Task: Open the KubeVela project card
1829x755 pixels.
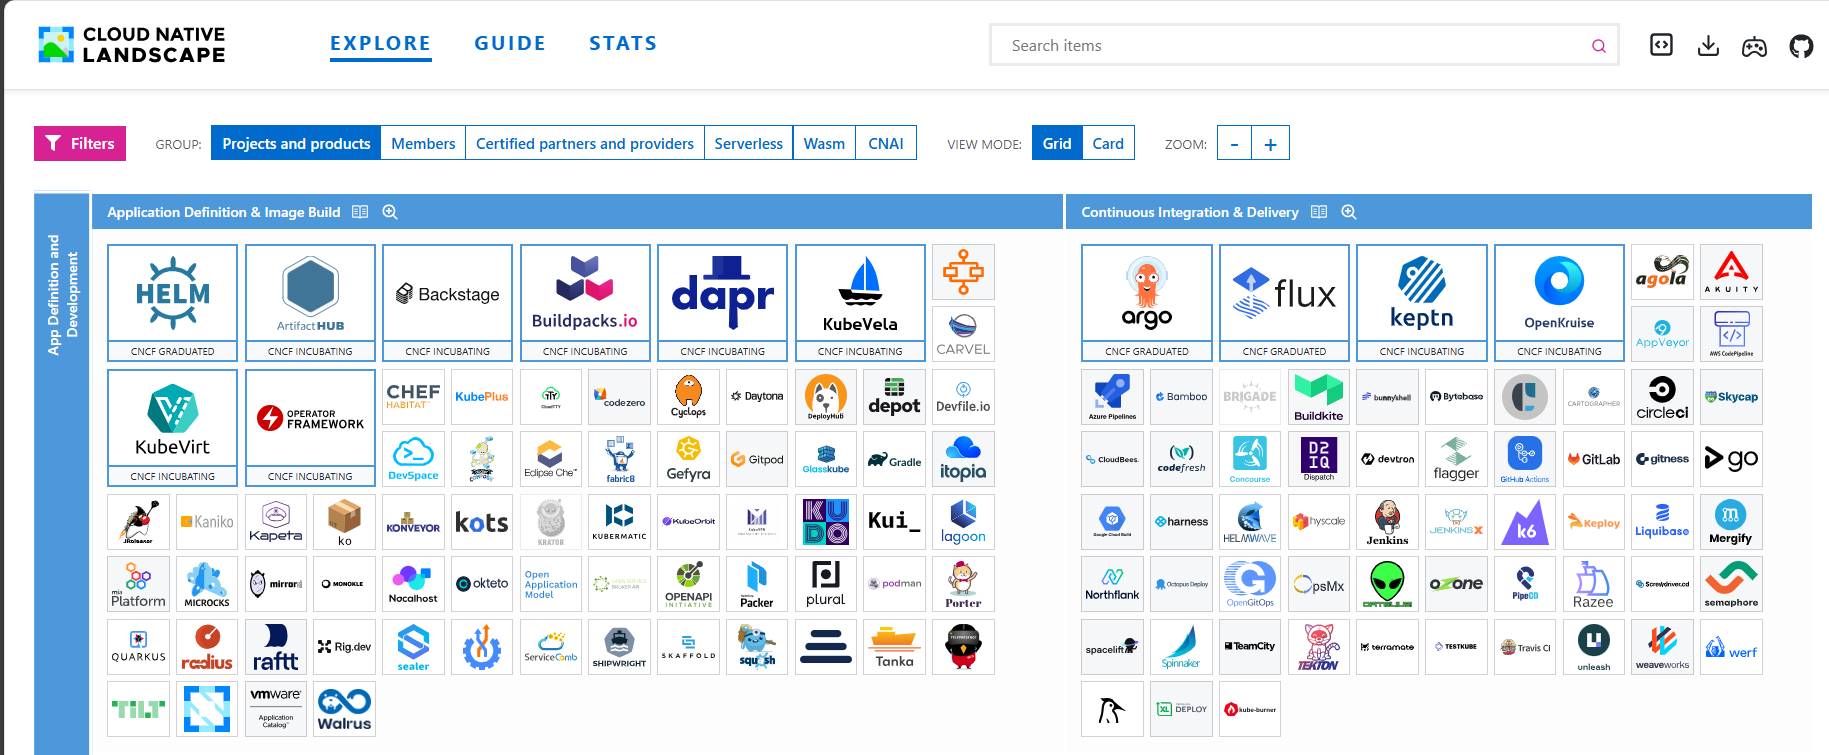Action: (x=860, y=302)
